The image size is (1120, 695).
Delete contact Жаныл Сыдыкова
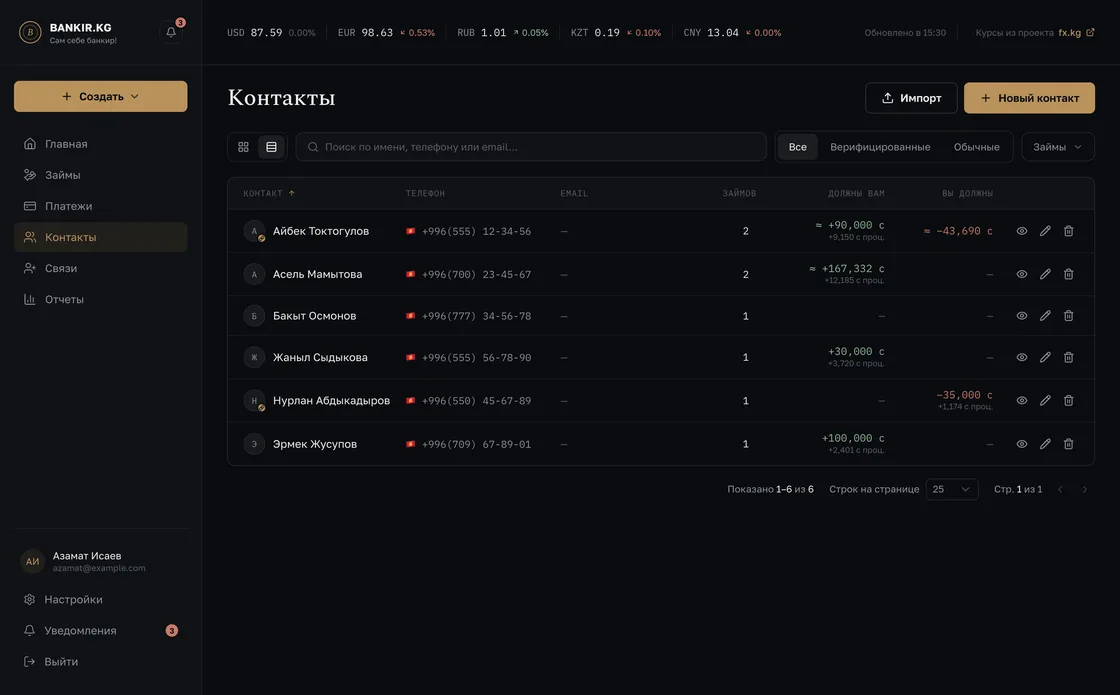click(1069, 357)
